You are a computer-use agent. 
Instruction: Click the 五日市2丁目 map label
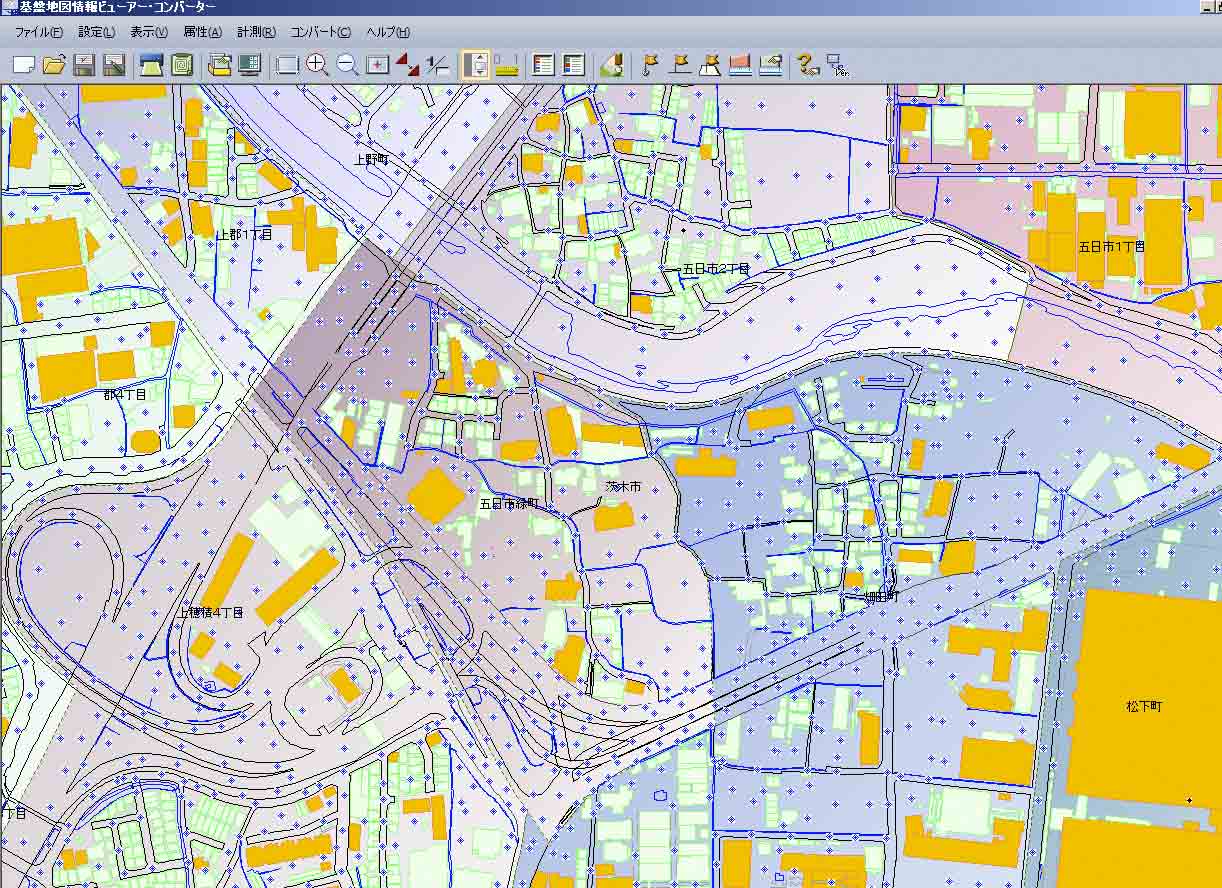tap(715, 269)
